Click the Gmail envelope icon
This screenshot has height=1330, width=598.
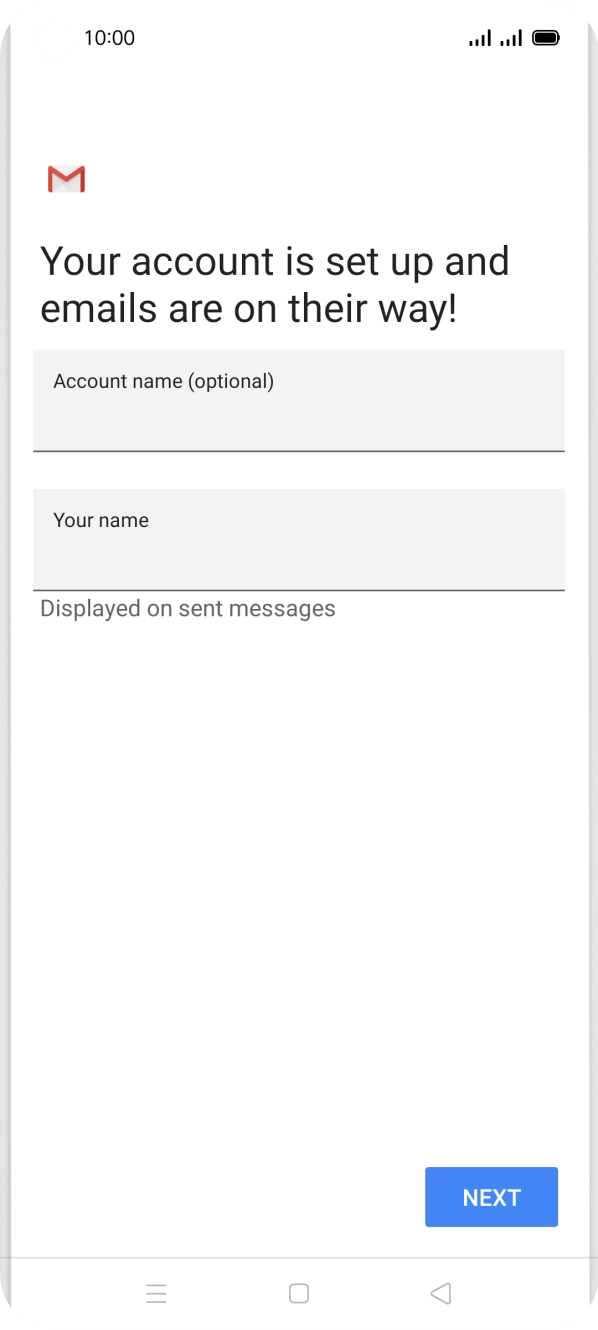66,179
